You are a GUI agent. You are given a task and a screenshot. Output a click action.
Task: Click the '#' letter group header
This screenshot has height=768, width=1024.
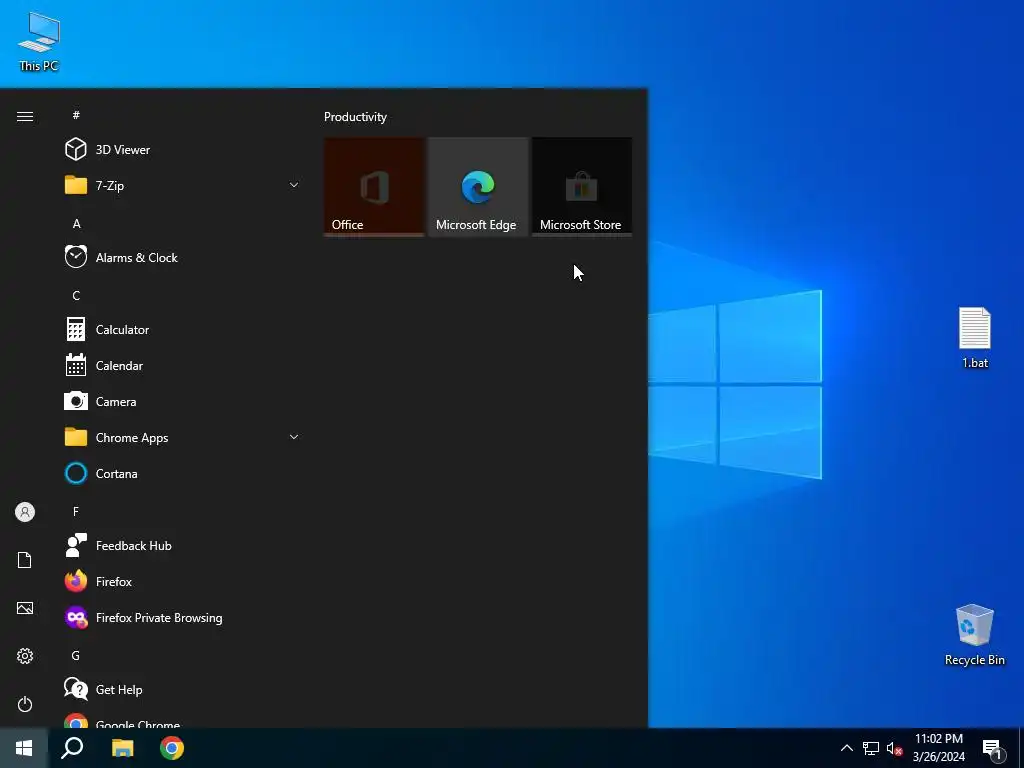tap(76, 115)
